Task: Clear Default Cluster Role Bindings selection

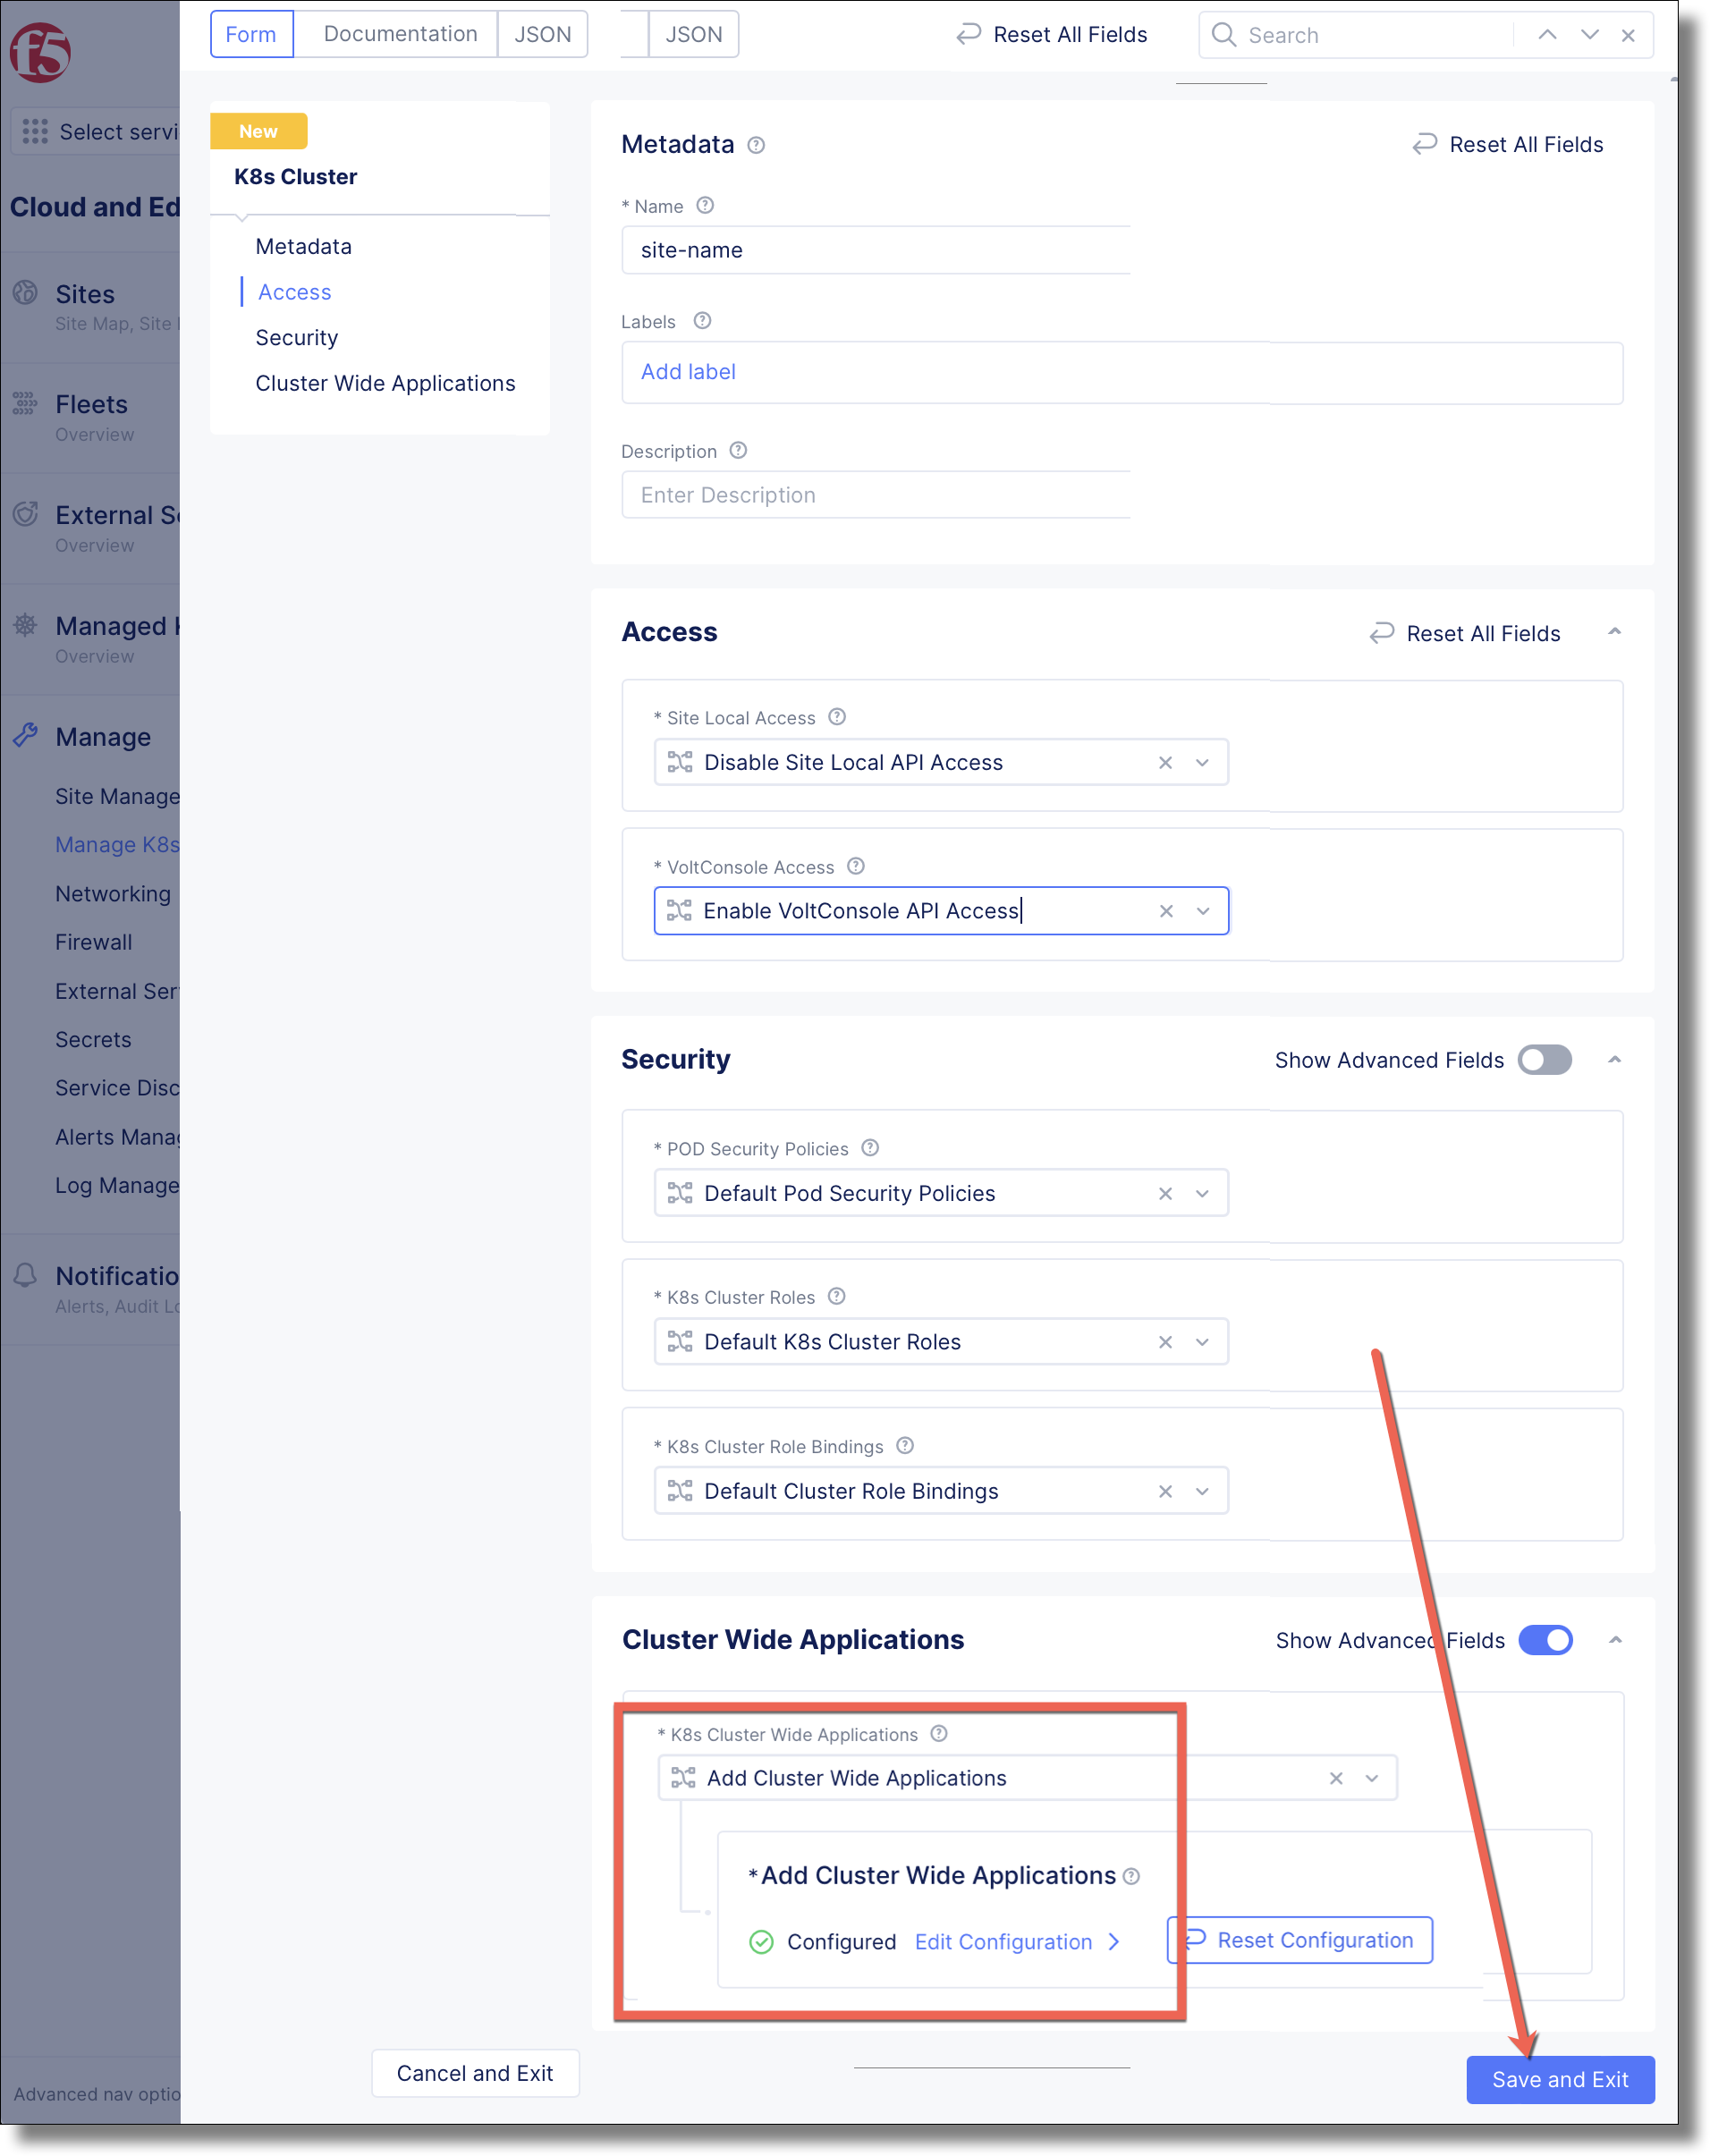Action: click(1165, 1492)
